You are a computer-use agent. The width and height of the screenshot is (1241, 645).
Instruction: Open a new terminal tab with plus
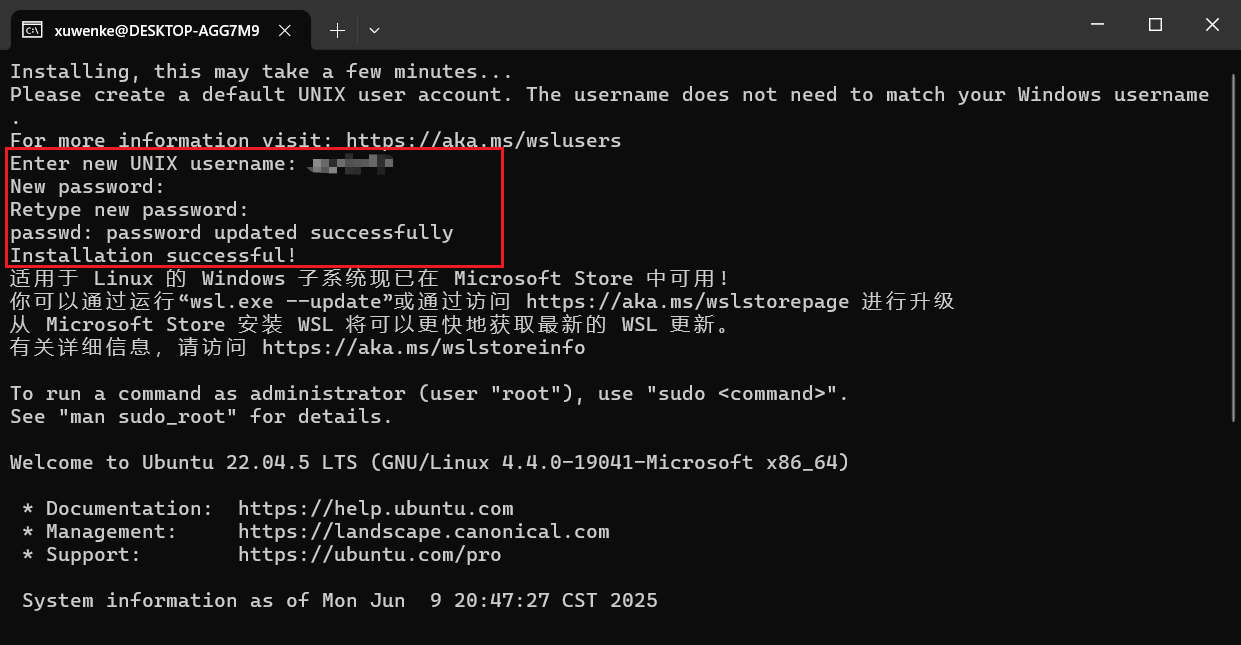point(337,31)
